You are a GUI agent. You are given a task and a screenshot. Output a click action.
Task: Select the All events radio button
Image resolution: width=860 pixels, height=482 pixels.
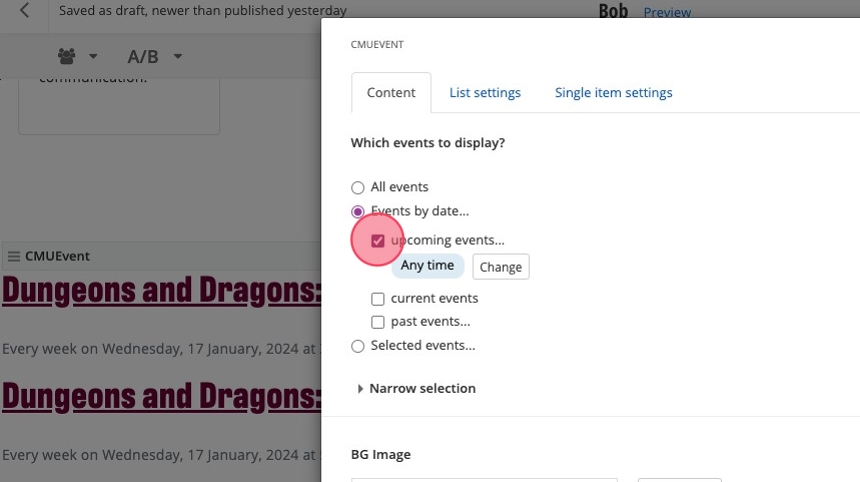[x=358, y=187]
